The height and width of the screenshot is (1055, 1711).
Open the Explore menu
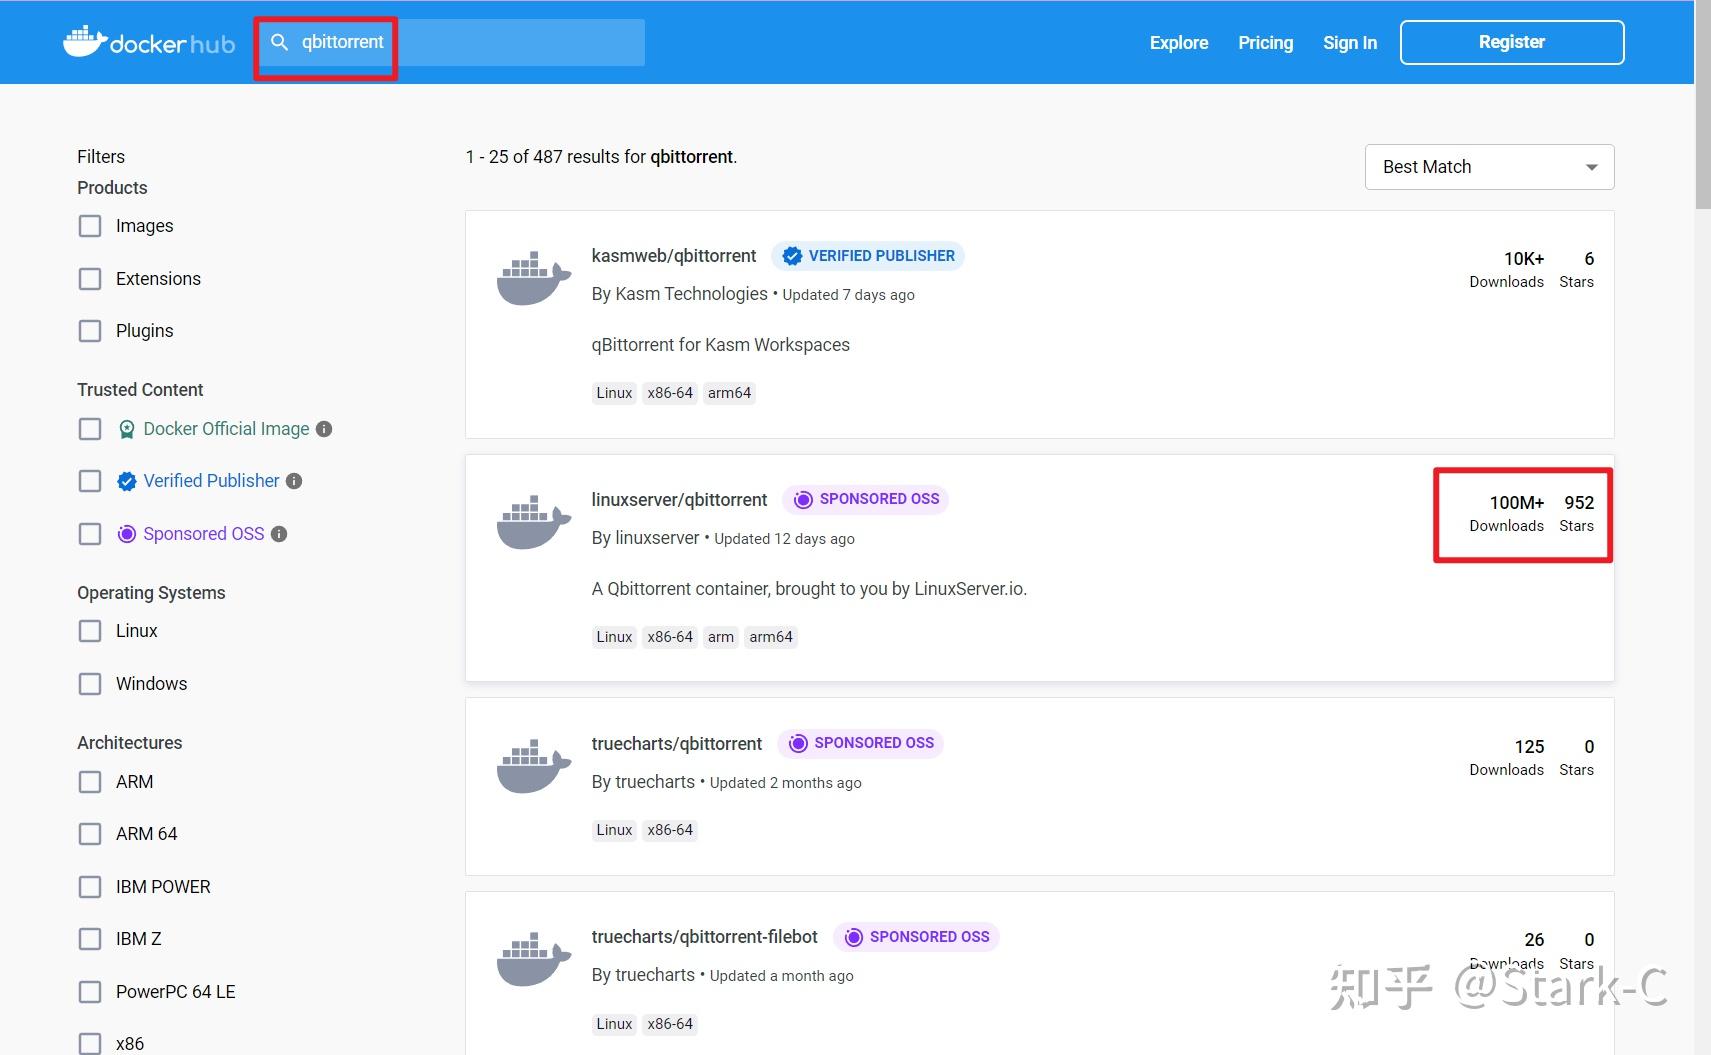click(1178, 42)
